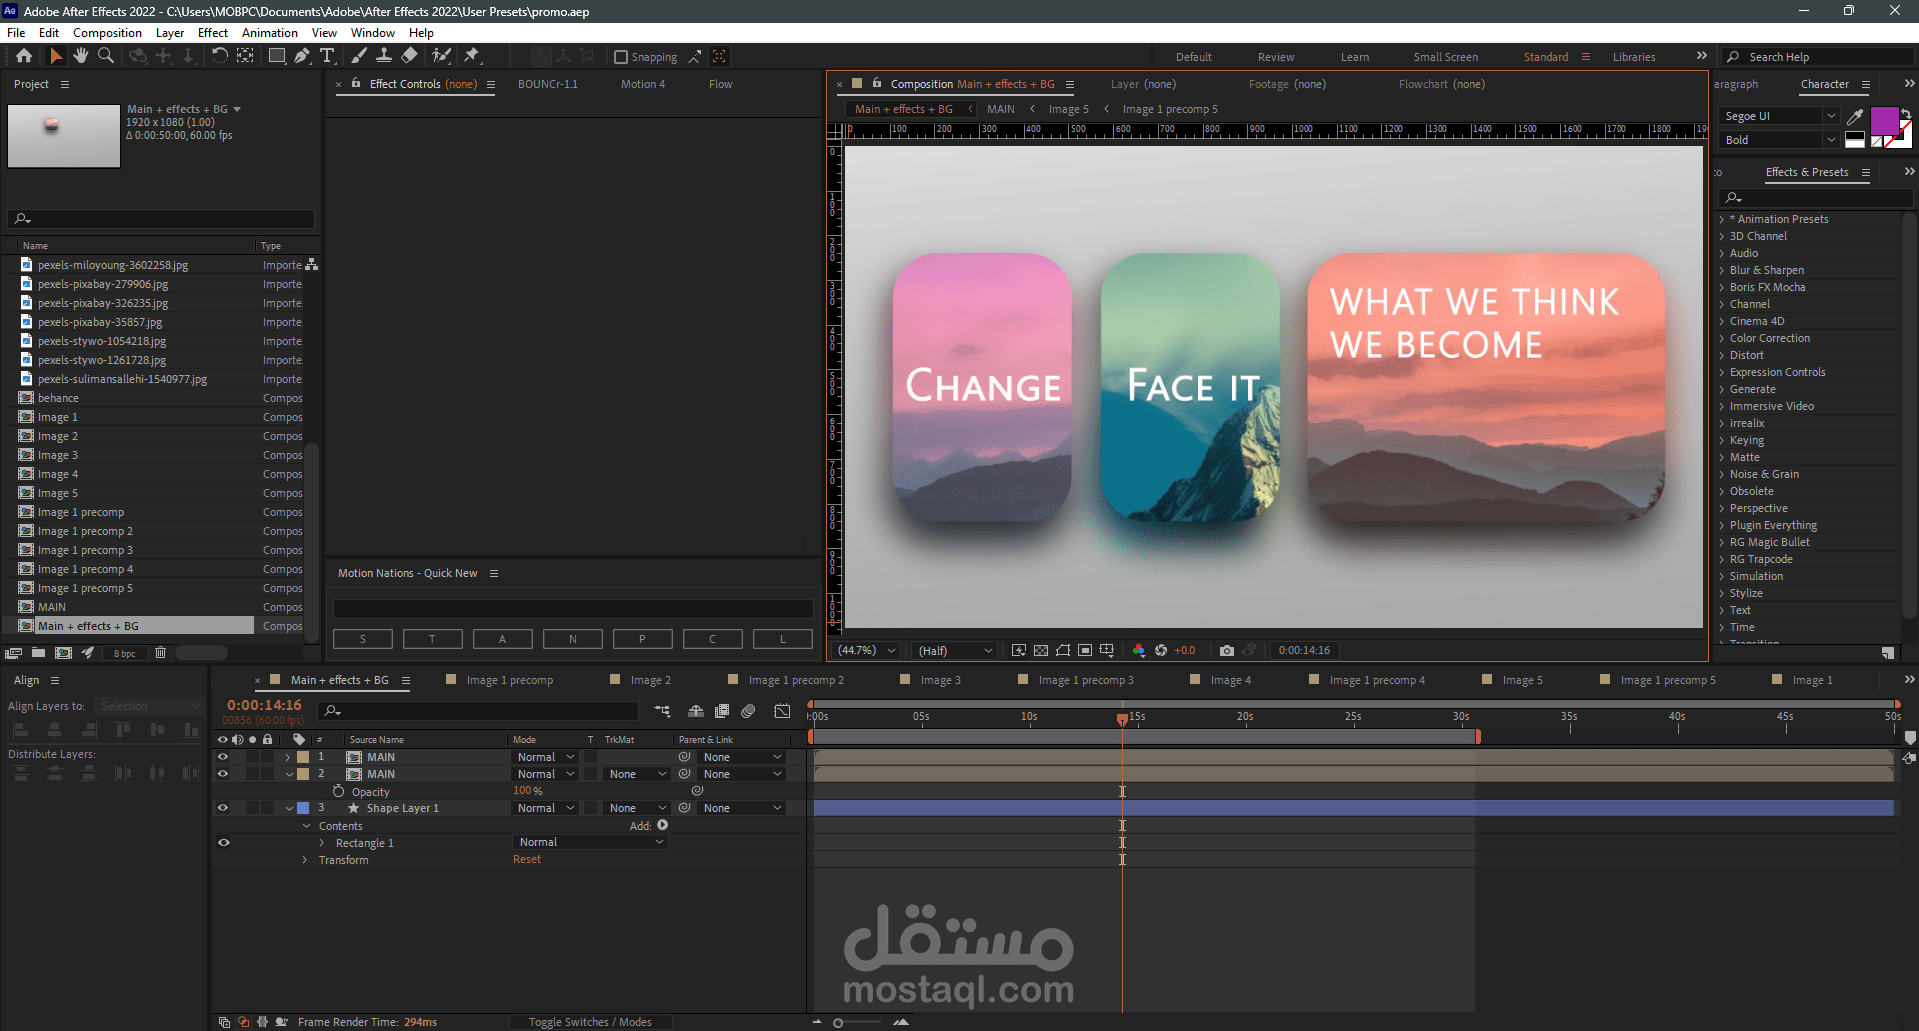Switch to the Image 2 timeline tab
Viewport: 1919px width, 1031px height.
pos(650,680)
